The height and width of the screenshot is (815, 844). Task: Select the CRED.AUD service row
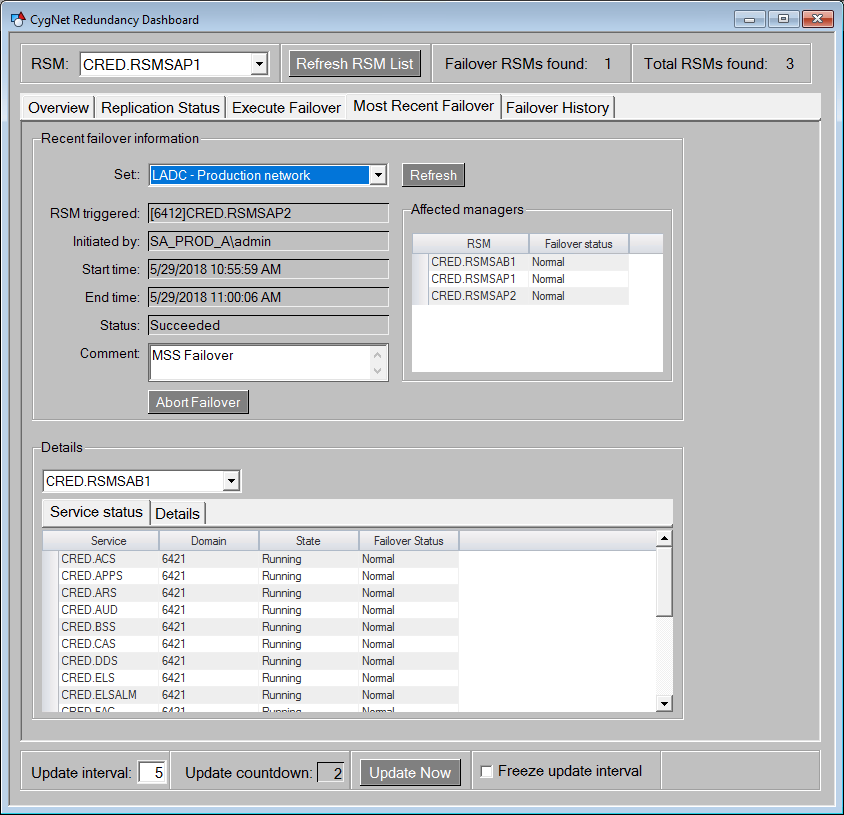point(251,610)
